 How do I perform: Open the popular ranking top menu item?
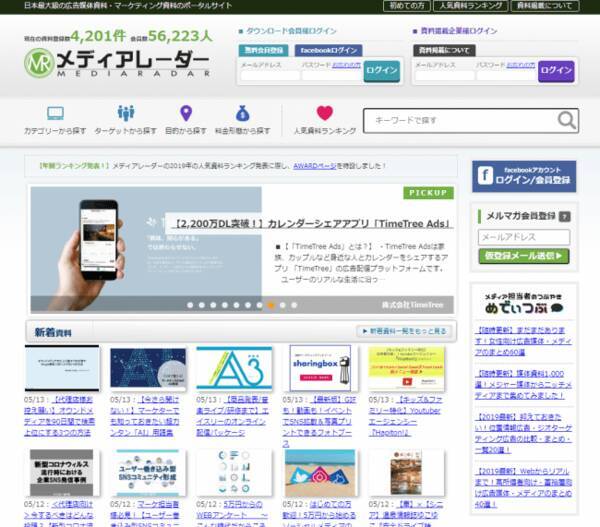(471, 6)
